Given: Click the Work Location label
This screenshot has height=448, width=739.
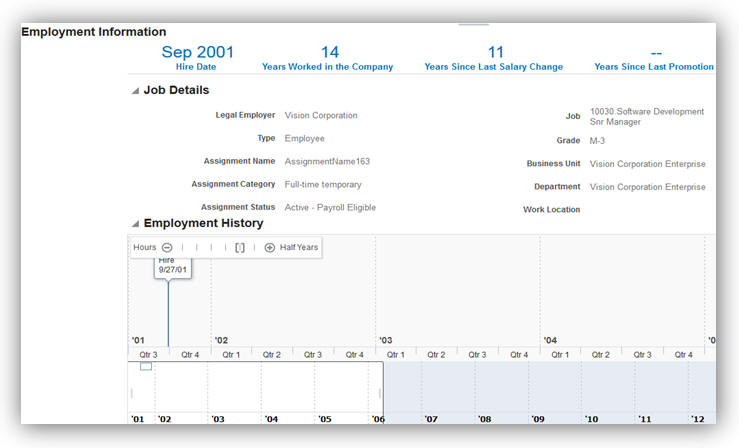Looking at the screenshot, I should (551, 210).
